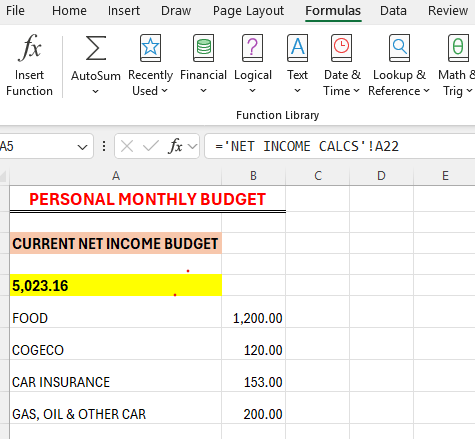
Task: Click the AutoSum sigma icon
Action: pyautogui.click(x=96, y=48)
